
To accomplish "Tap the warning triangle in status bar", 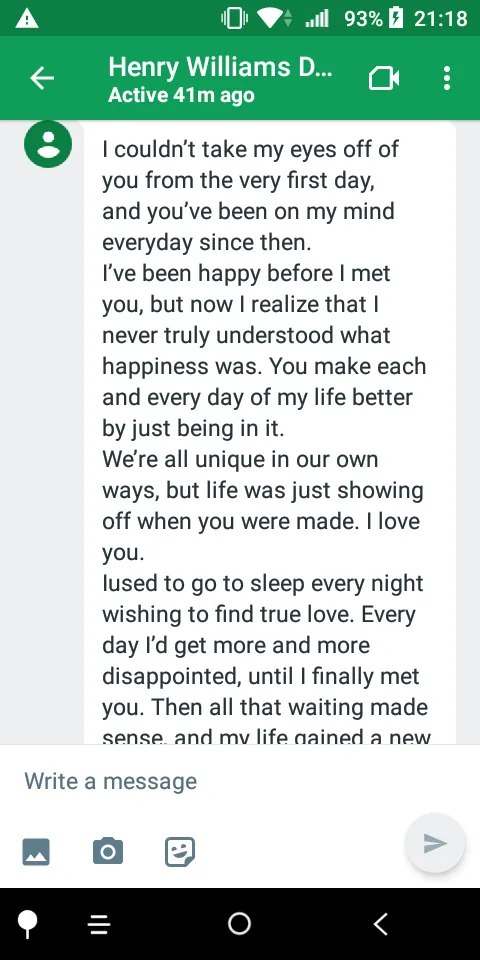I will pyautogui.click(x=27, y=19).
